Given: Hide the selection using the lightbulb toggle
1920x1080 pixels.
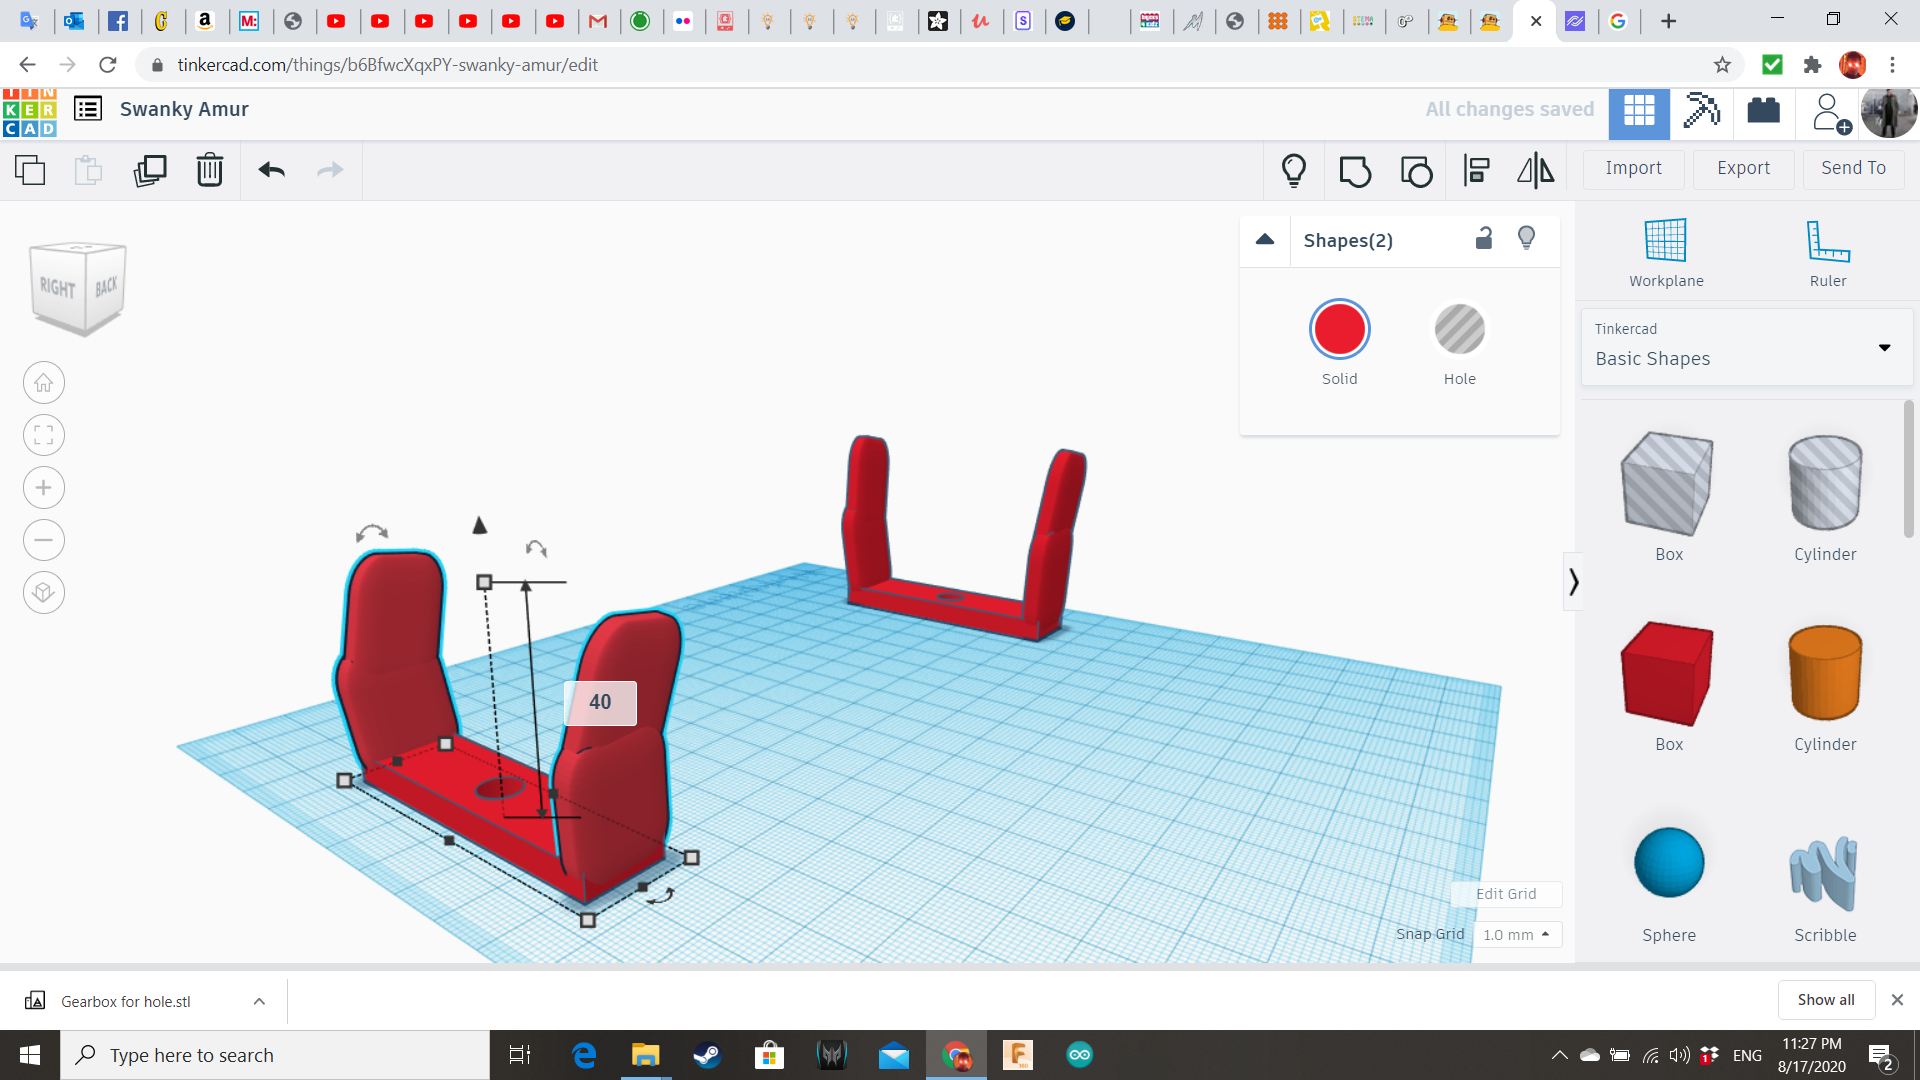Looking at the screenshot, I should coord(1526,237).
